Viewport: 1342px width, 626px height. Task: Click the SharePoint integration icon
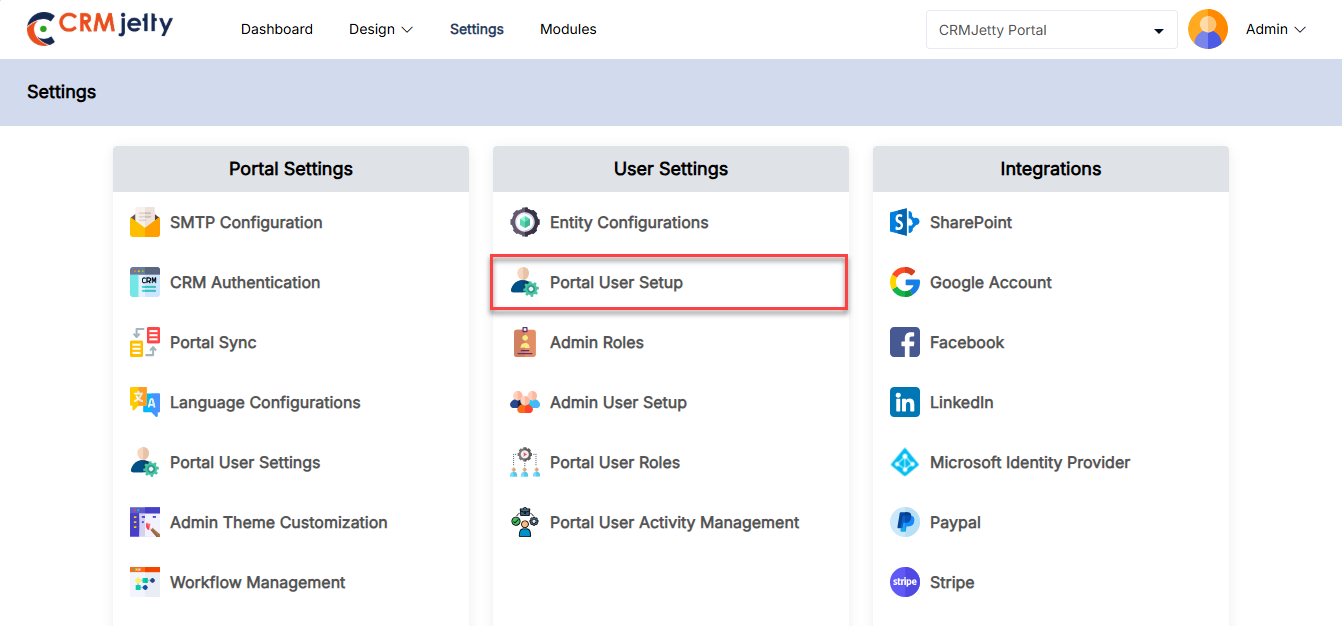point(904,223)
